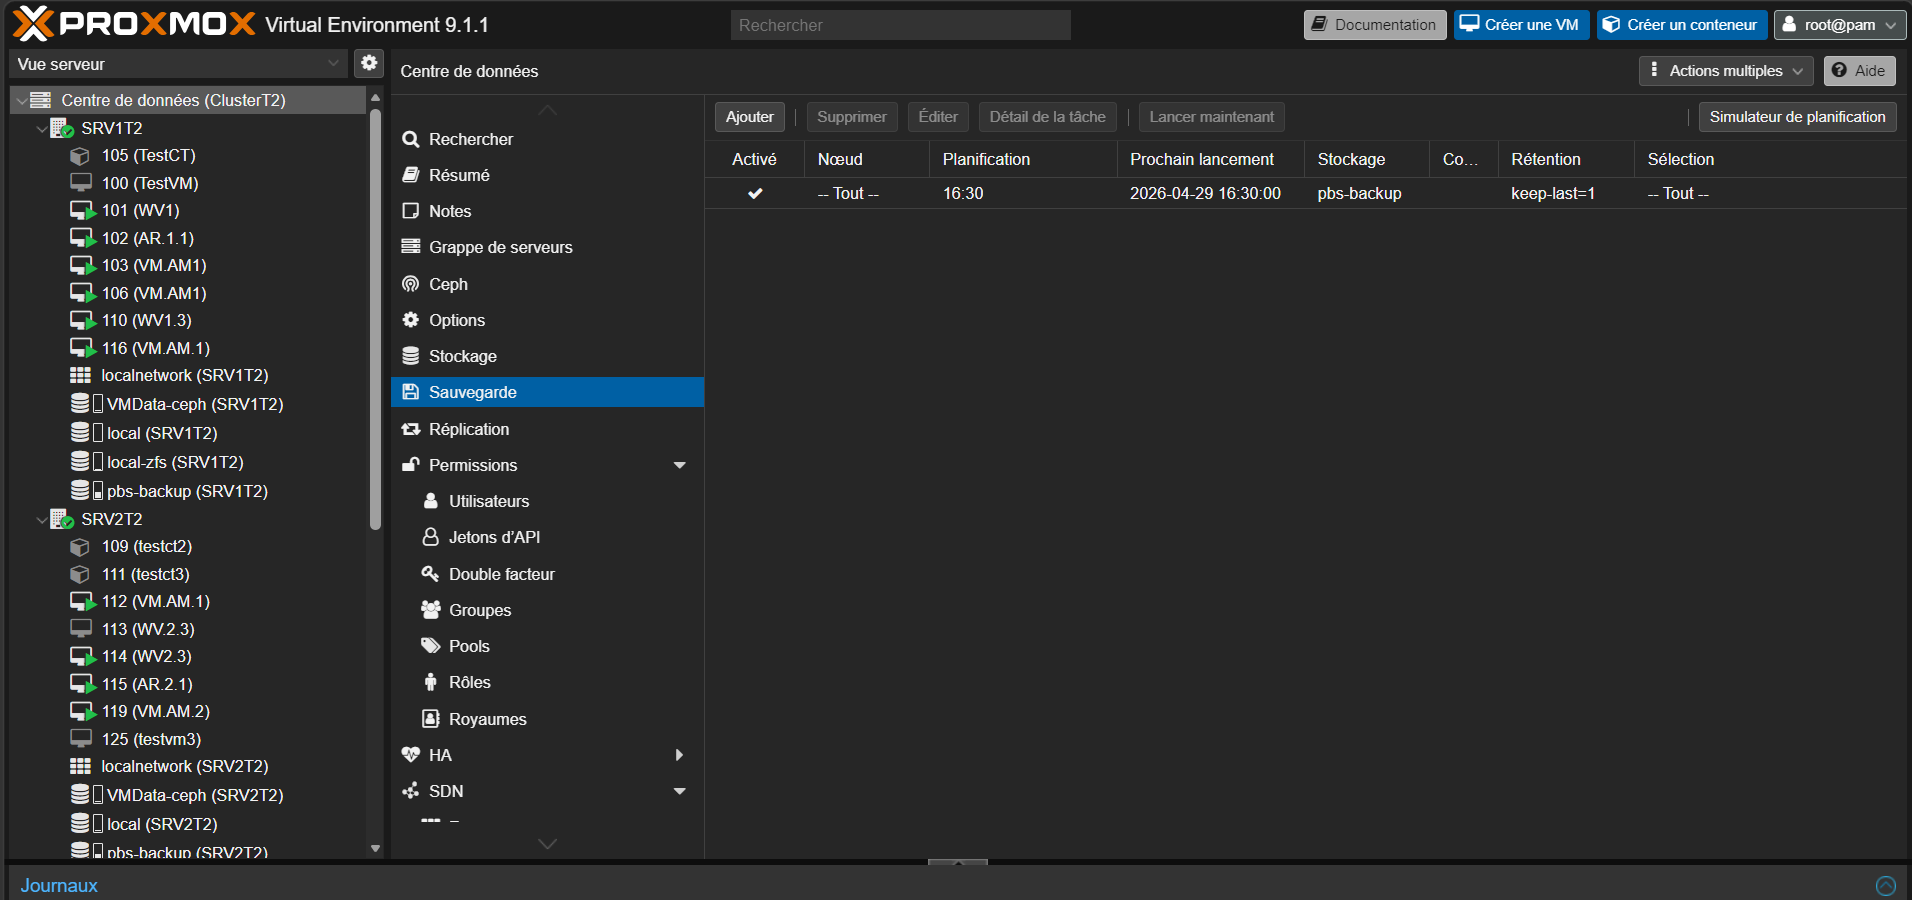This screenshot has height=900, width=1912.
Task: Click the node icon of SRV1T2
Action: click(x=61, y=128)
